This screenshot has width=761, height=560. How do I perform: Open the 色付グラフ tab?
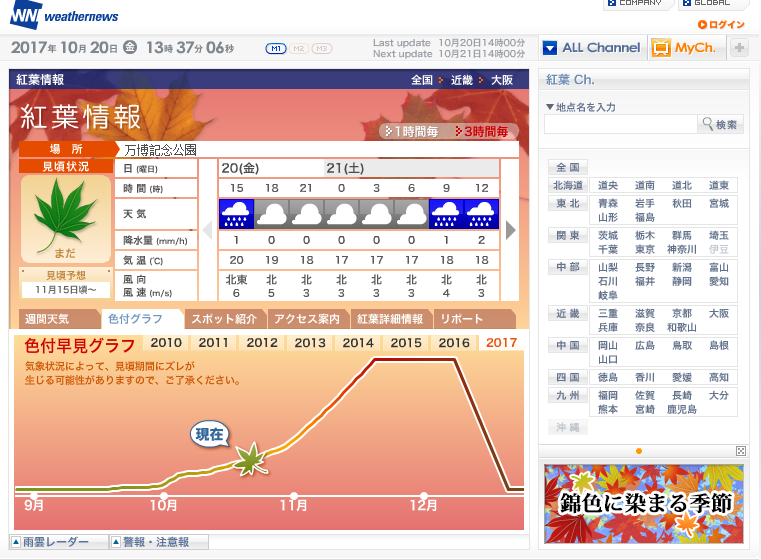[x=141, y=319]
